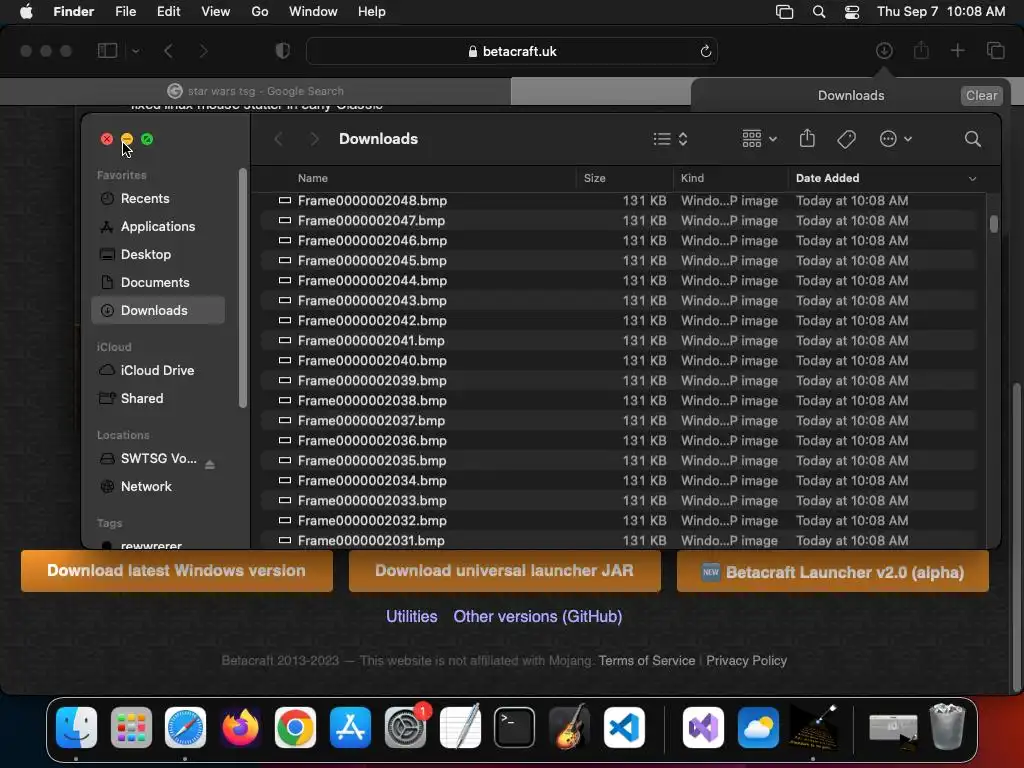Open the Help menu
The width and height of the screenshot is (1024, 768).
pyautogui.click(x=372, y=12)
